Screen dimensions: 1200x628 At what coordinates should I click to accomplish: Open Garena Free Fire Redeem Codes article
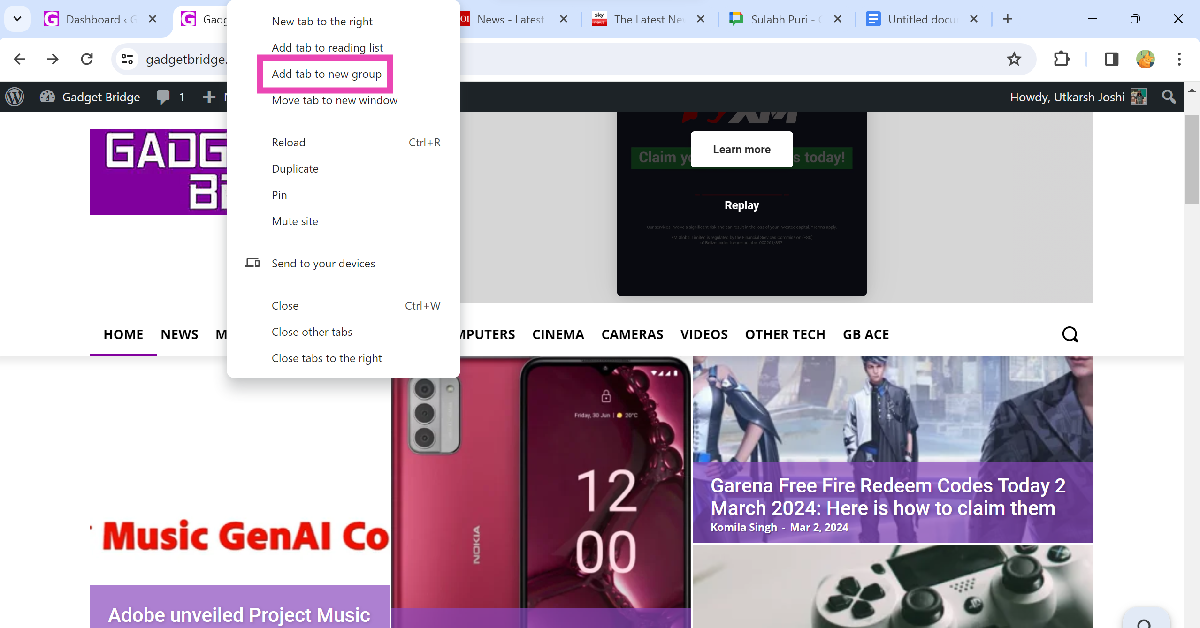(888, 497)
